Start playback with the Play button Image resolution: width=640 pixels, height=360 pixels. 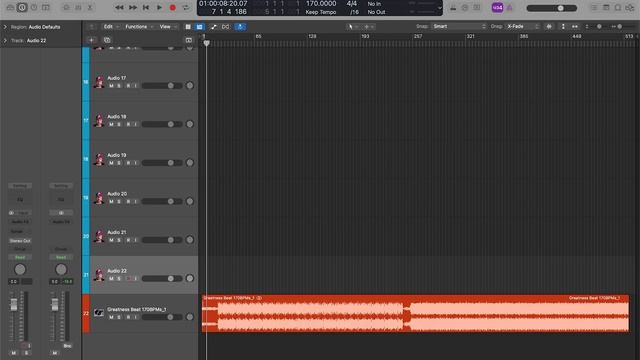159,7
